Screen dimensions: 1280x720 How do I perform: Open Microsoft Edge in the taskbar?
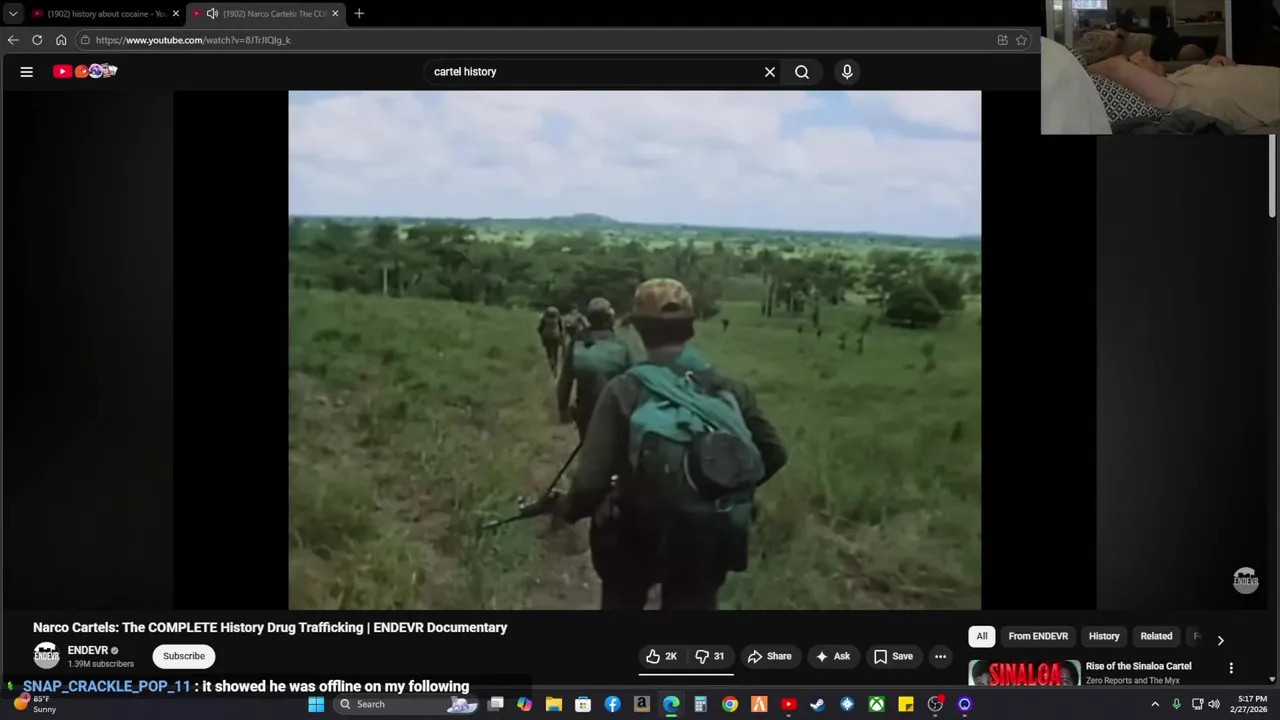pyautogui.click(x=671, y=704)
